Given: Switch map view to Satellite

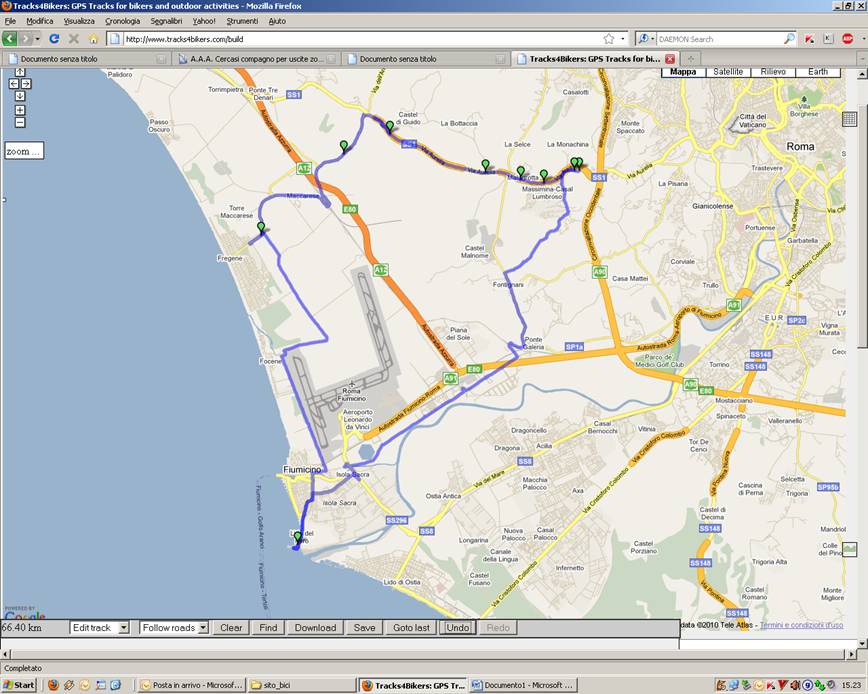Looking at the screenshot, I should point(728,72).
